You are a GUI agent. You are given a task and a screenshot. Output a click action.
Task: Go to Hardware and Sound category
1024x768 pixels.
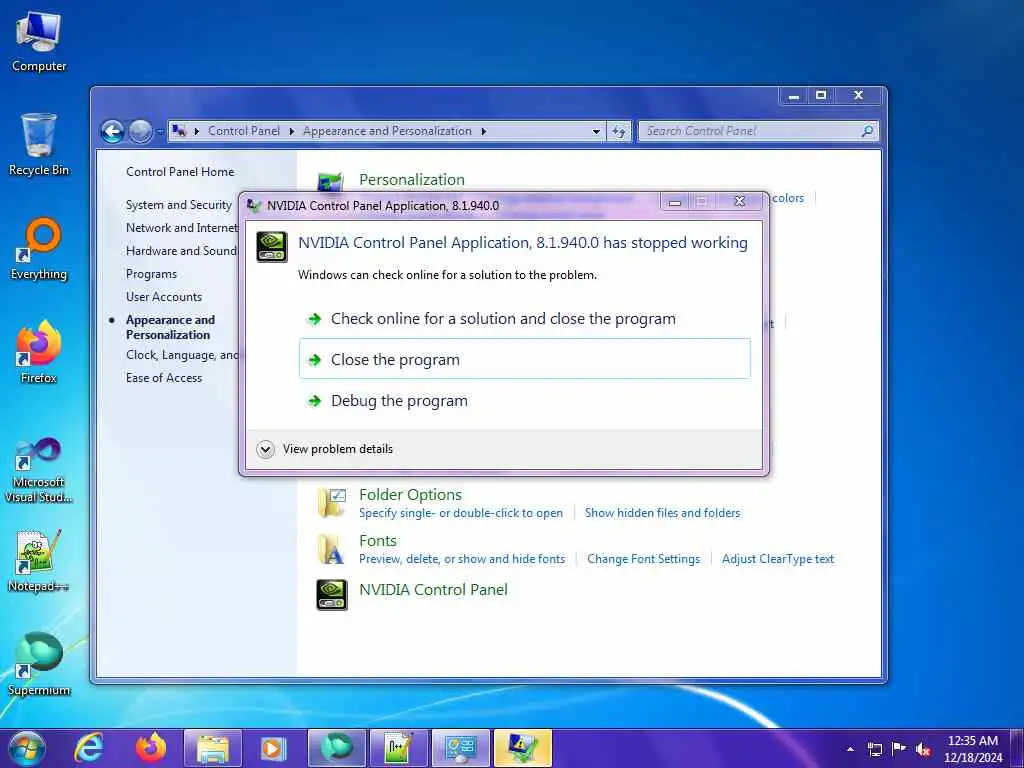click(182, 251)
